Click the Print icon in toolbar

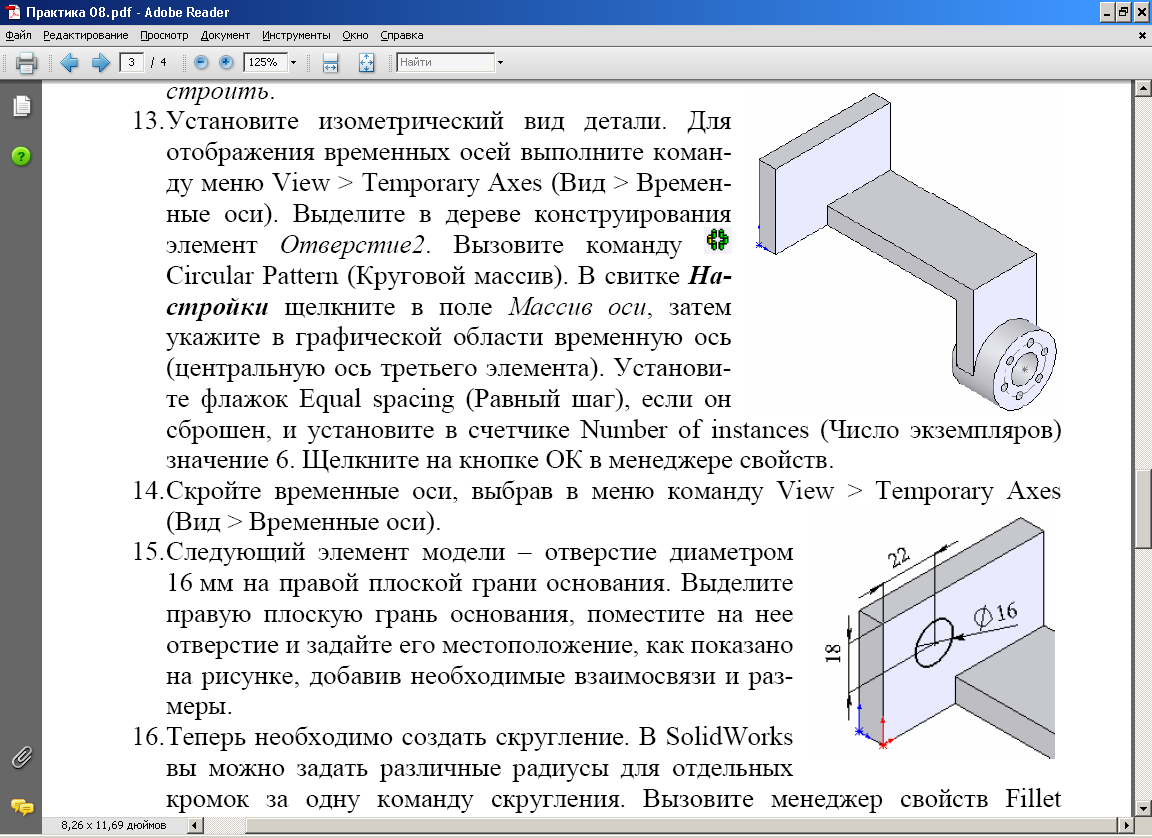[26, 63]
